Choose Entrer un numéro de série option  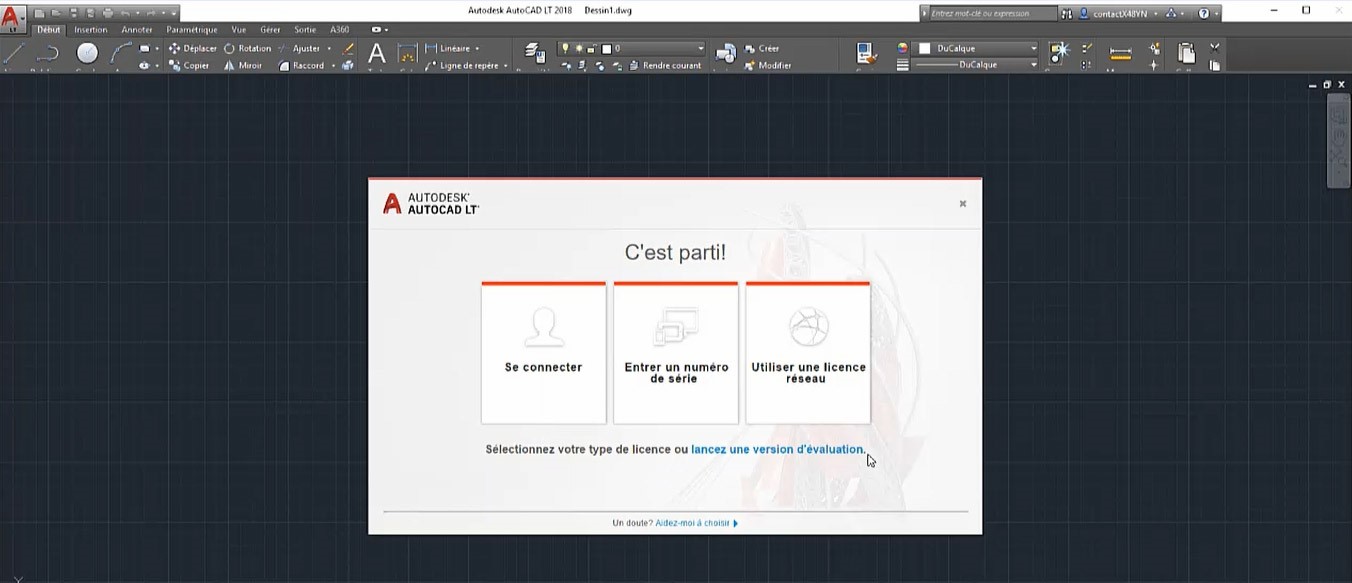pos(676,353)
